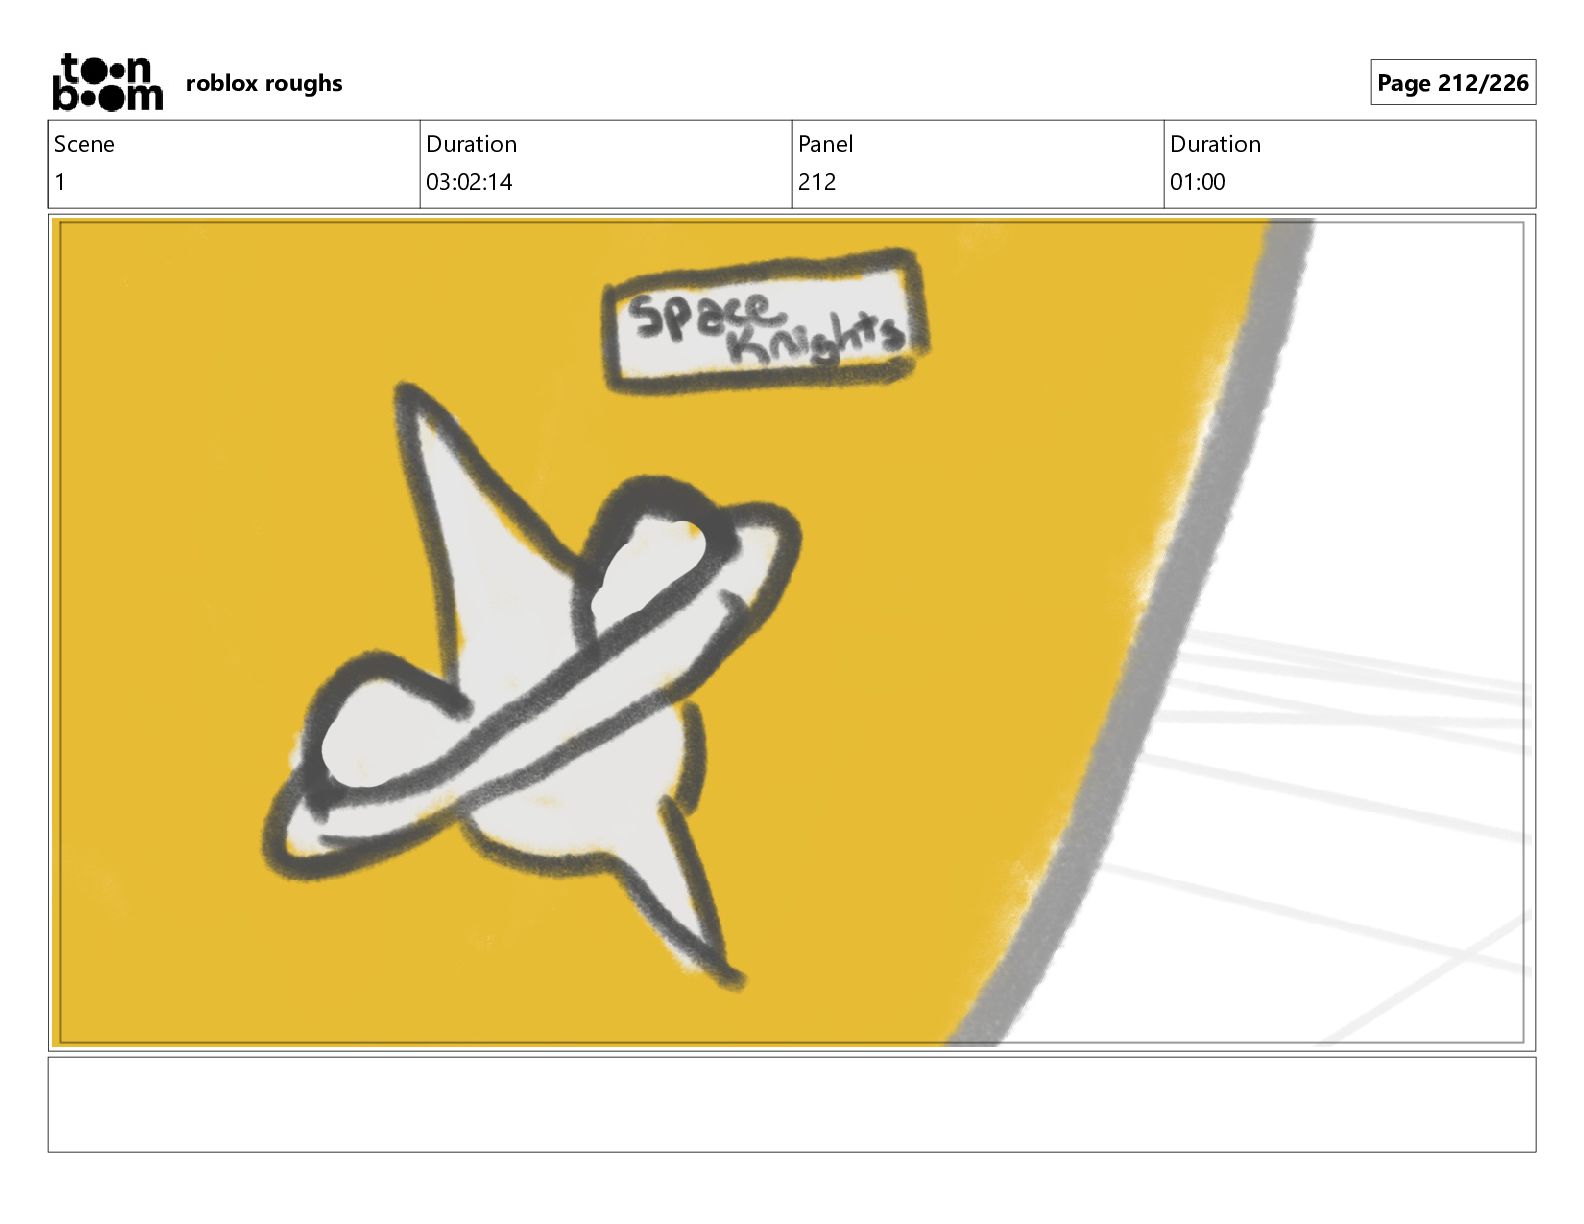Click the Toon Boom logo
Viewport: 1584px width, 1224px height.
coord(107,82)
